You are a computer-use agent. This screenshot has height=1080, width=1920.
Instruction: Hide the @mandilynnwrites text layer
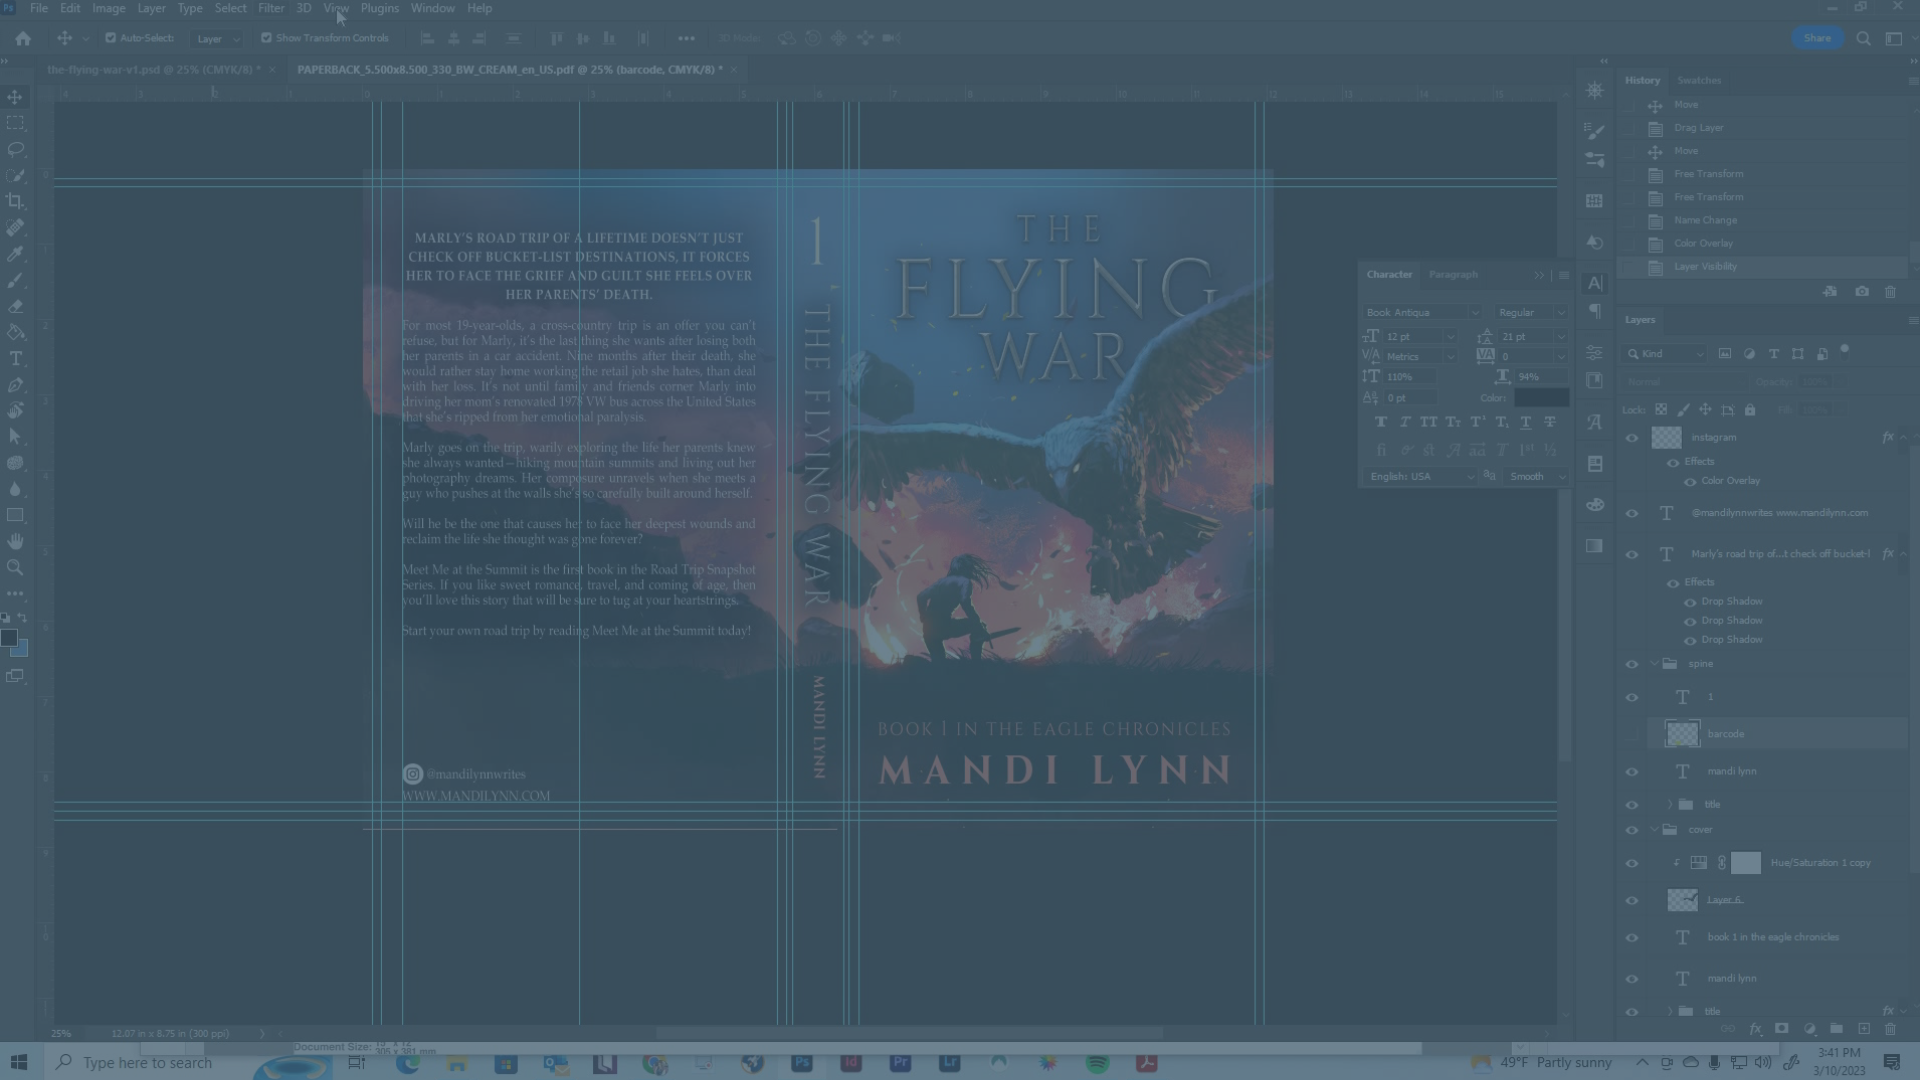pyautogui.click(x=1632, y=513)
